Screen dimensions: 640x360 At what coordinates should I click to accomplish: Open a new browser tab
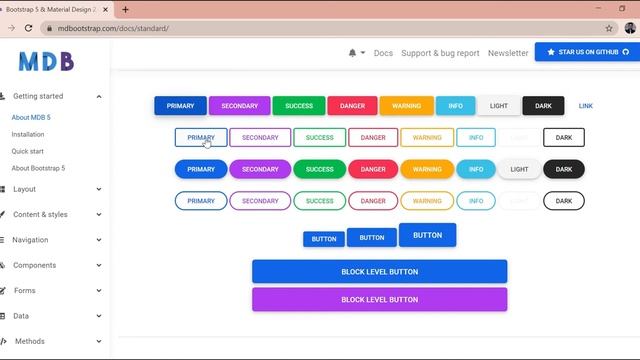125,9
